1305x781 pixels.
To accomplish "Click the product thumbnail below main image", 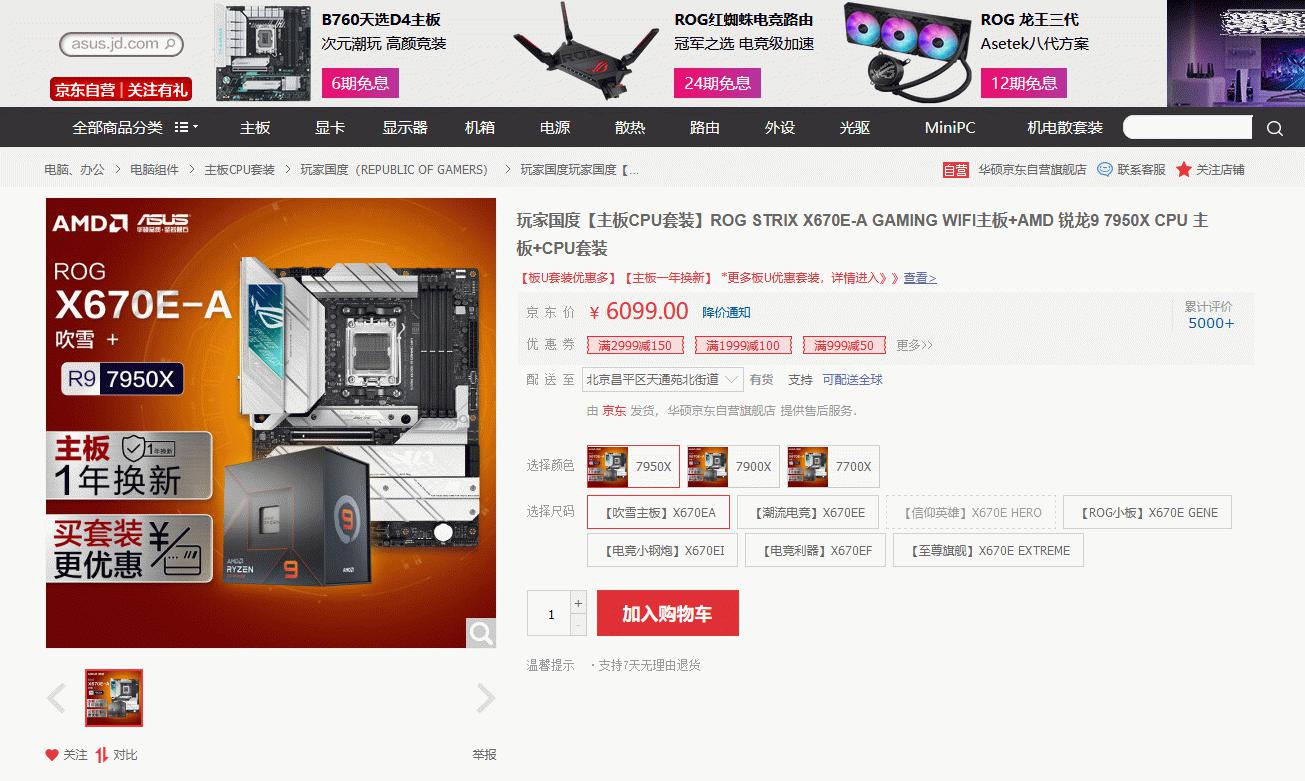I will [114, 698].
